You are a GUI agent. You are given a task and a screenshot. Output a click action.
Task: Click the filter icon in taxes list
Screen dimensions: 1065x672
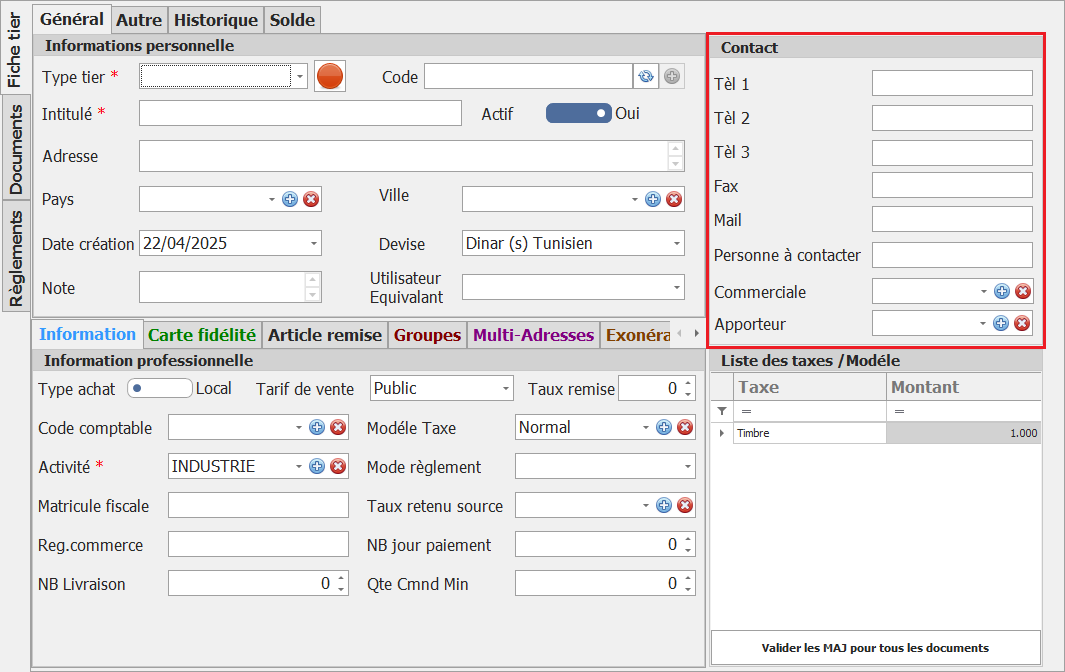(x=722, y=411)
